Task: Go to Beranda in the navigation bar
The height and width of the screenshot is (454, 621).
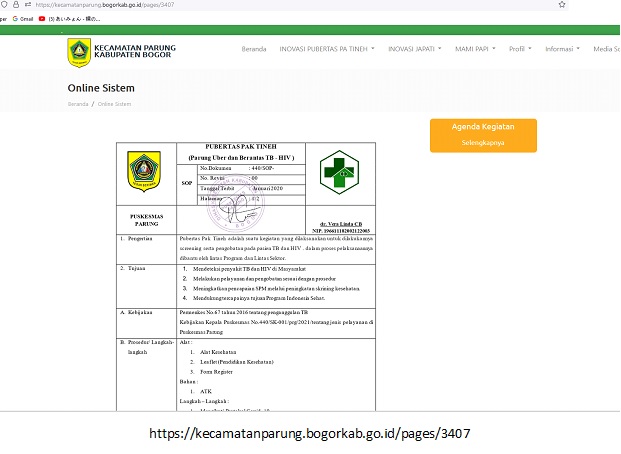Action: point(254,49)
